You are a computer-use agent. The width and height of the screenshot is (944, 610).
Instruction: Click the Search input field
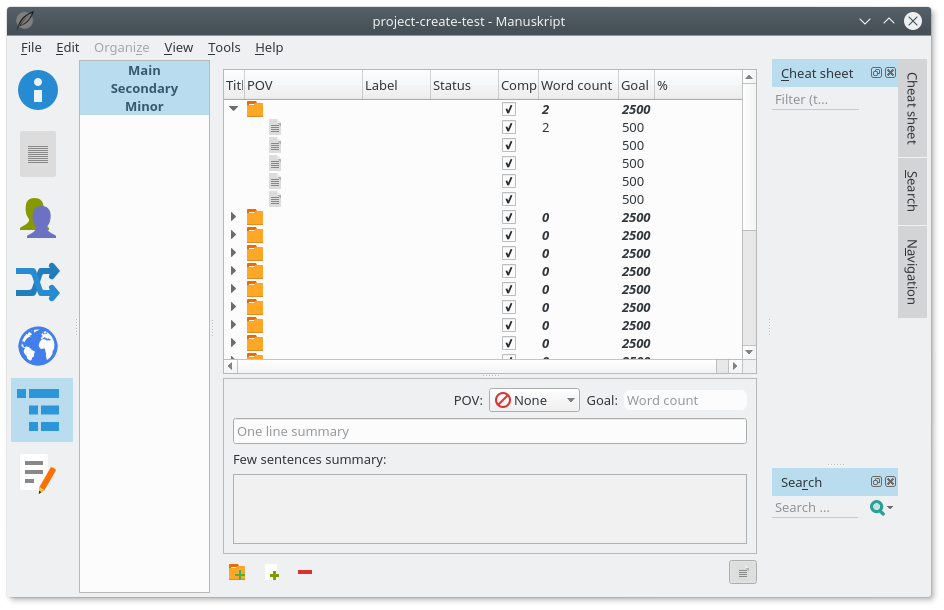[815, 508]
